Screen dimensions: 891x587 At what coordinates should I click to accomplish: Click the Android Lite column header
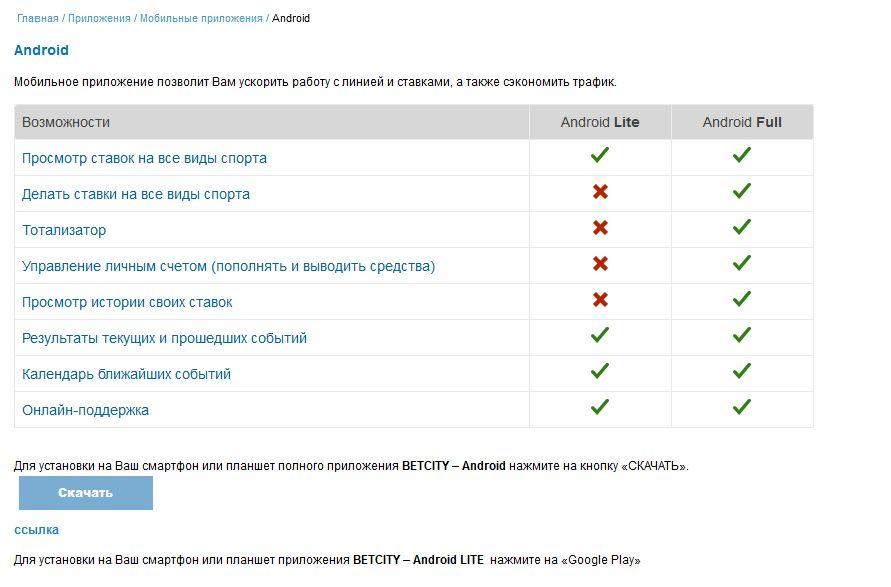[x=600, y=122]
